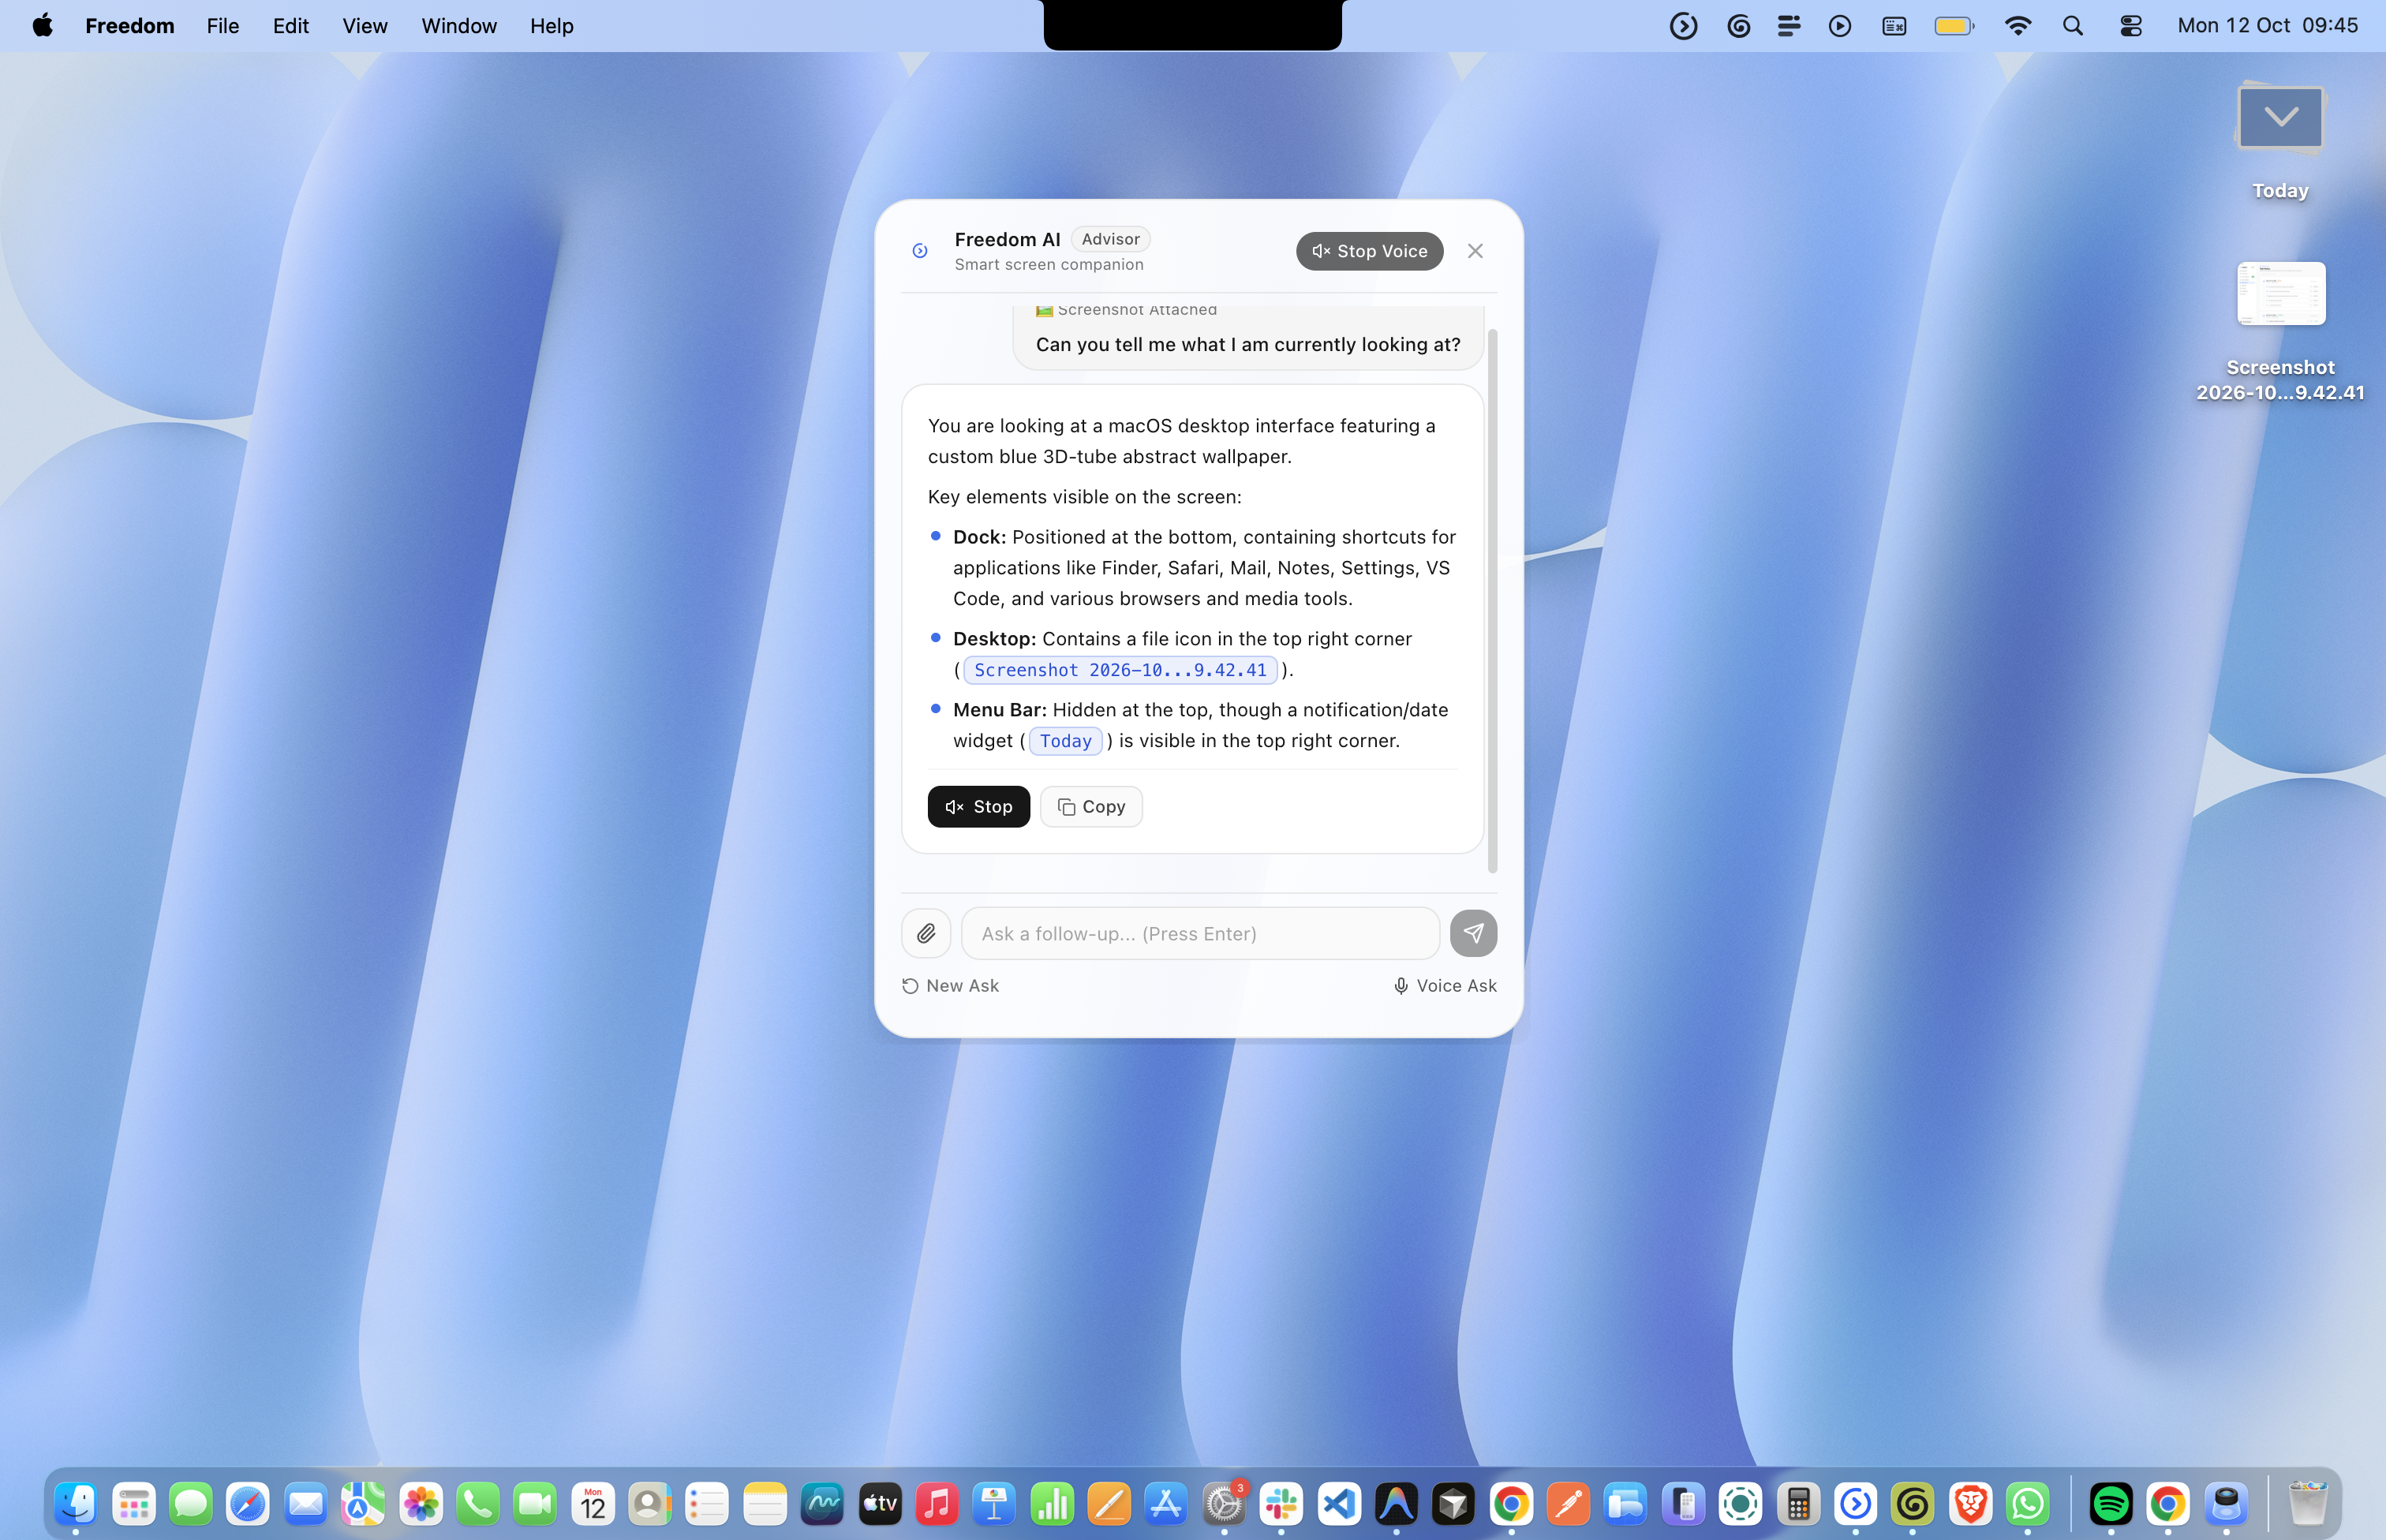Copy the AI response text

pyautogui.click(x=1091, y=807)
